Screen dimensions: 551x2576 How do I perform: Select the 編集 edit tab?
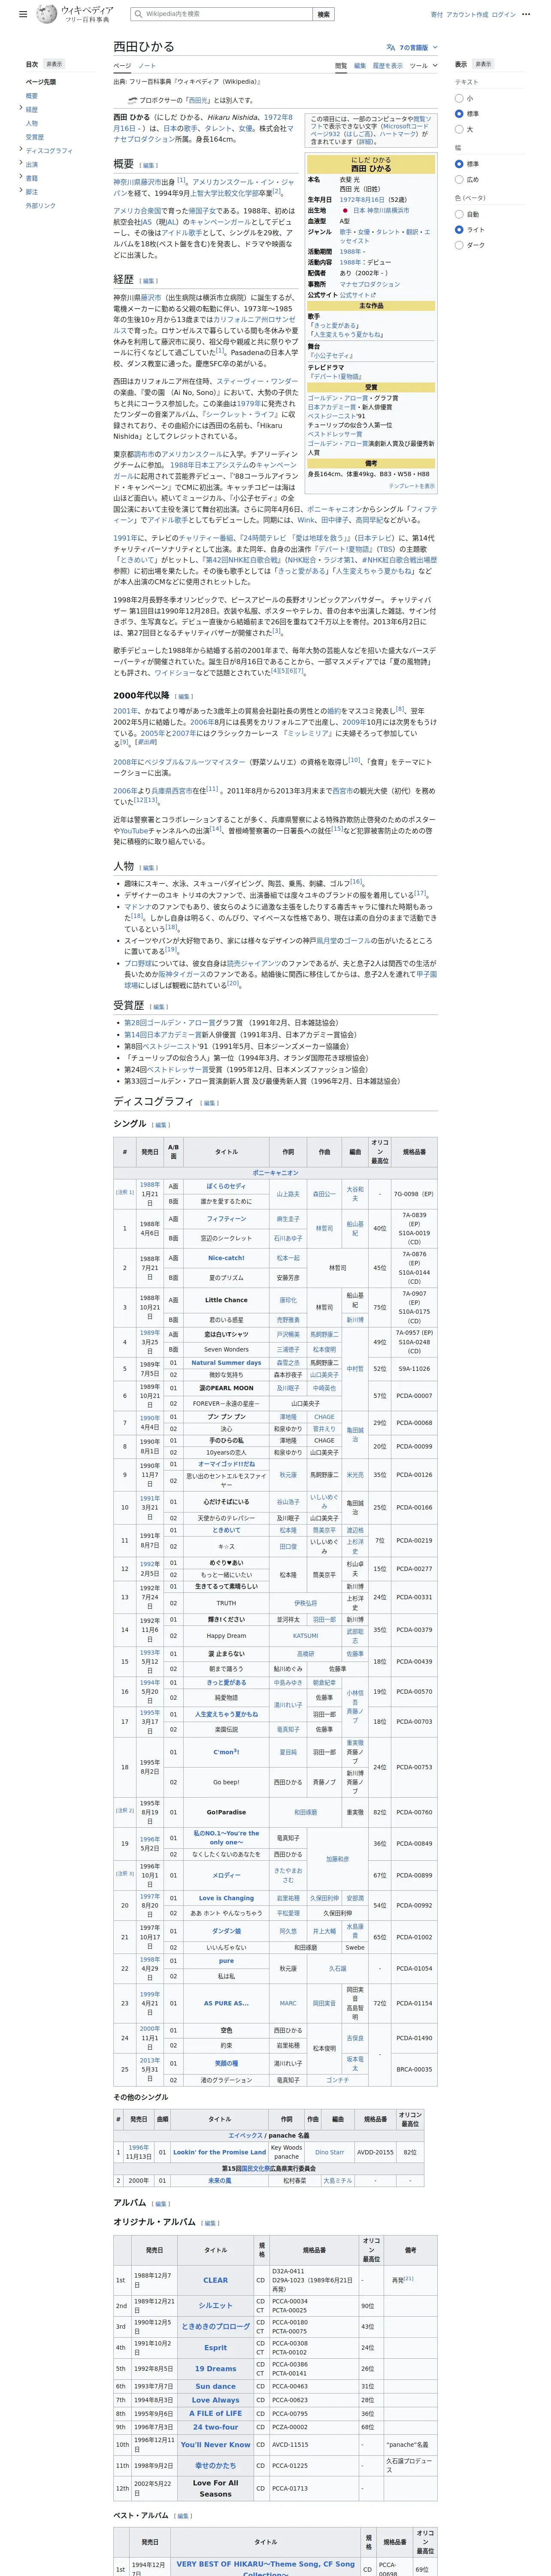[x=360, y=66]
